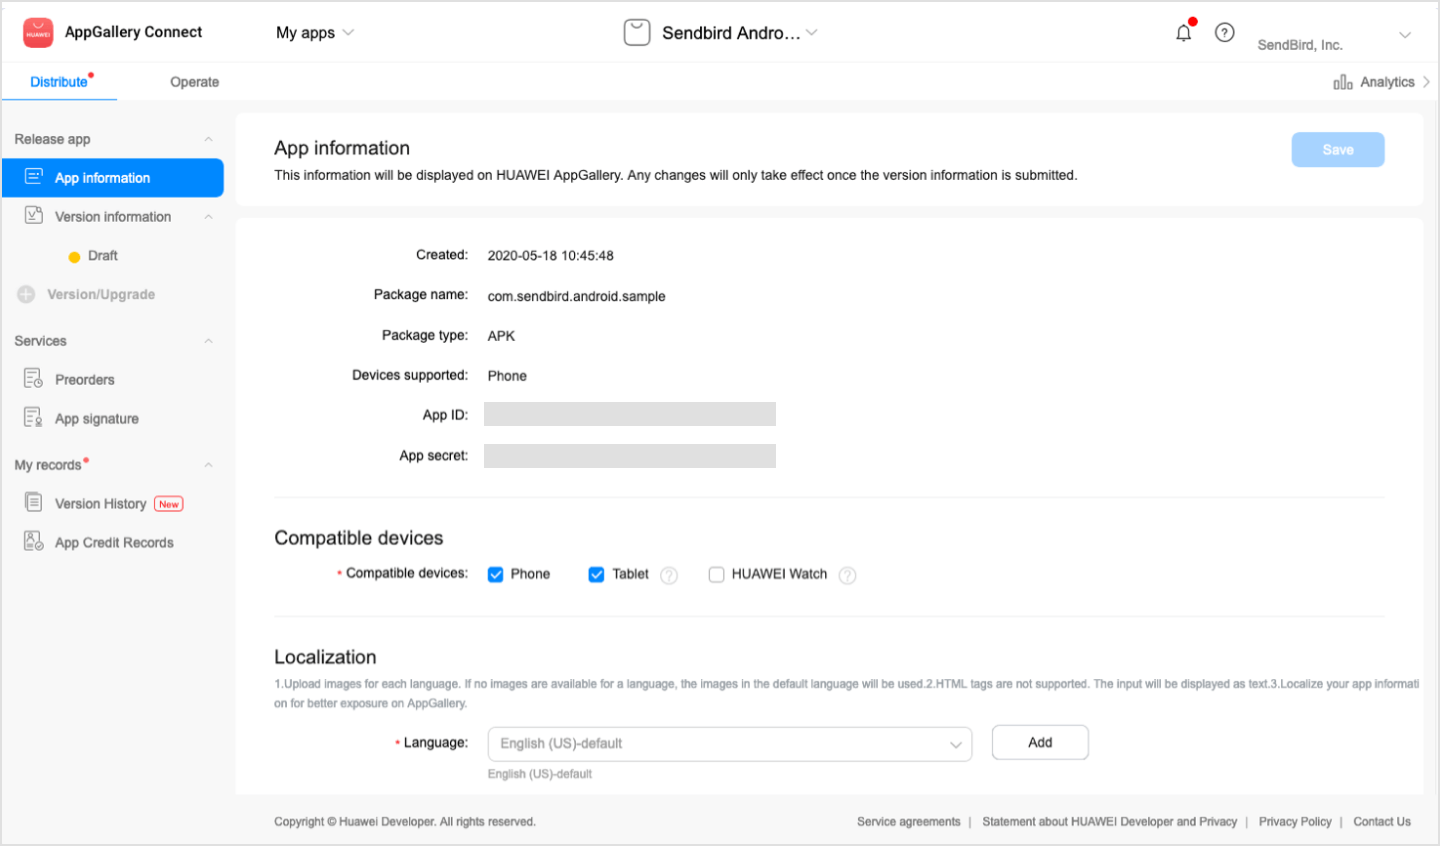
Task: Select the Draft version entry
Action: coord(102,256)
